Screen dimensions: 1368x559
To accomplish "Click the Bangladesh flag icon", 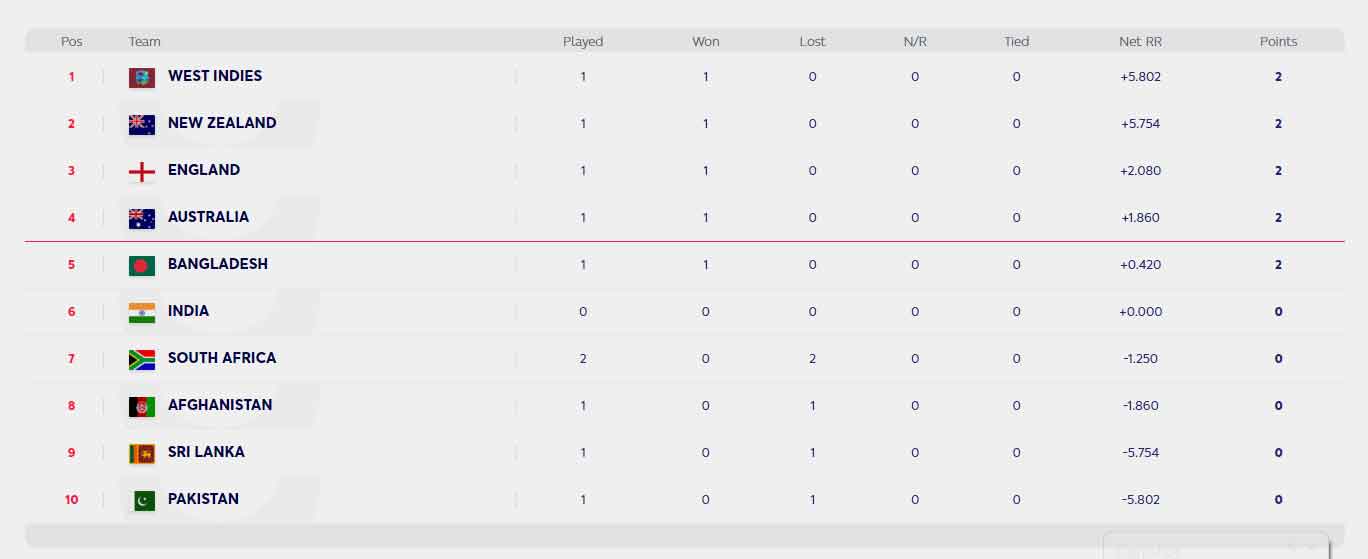I will [142, 265].
